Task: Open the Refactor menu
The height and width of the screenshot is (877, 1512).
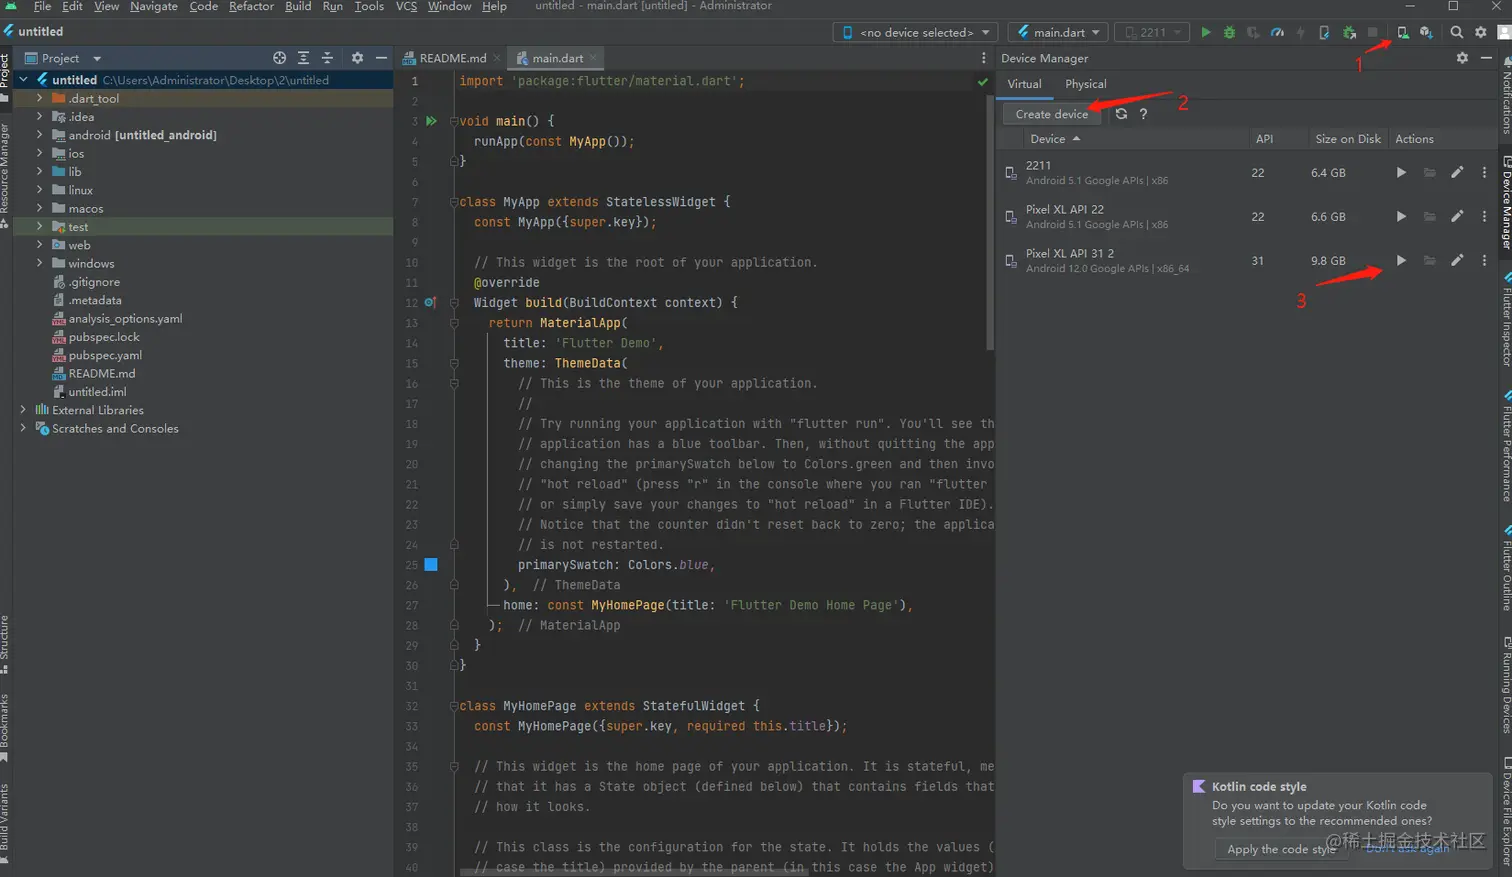Action: click(251, 6)
